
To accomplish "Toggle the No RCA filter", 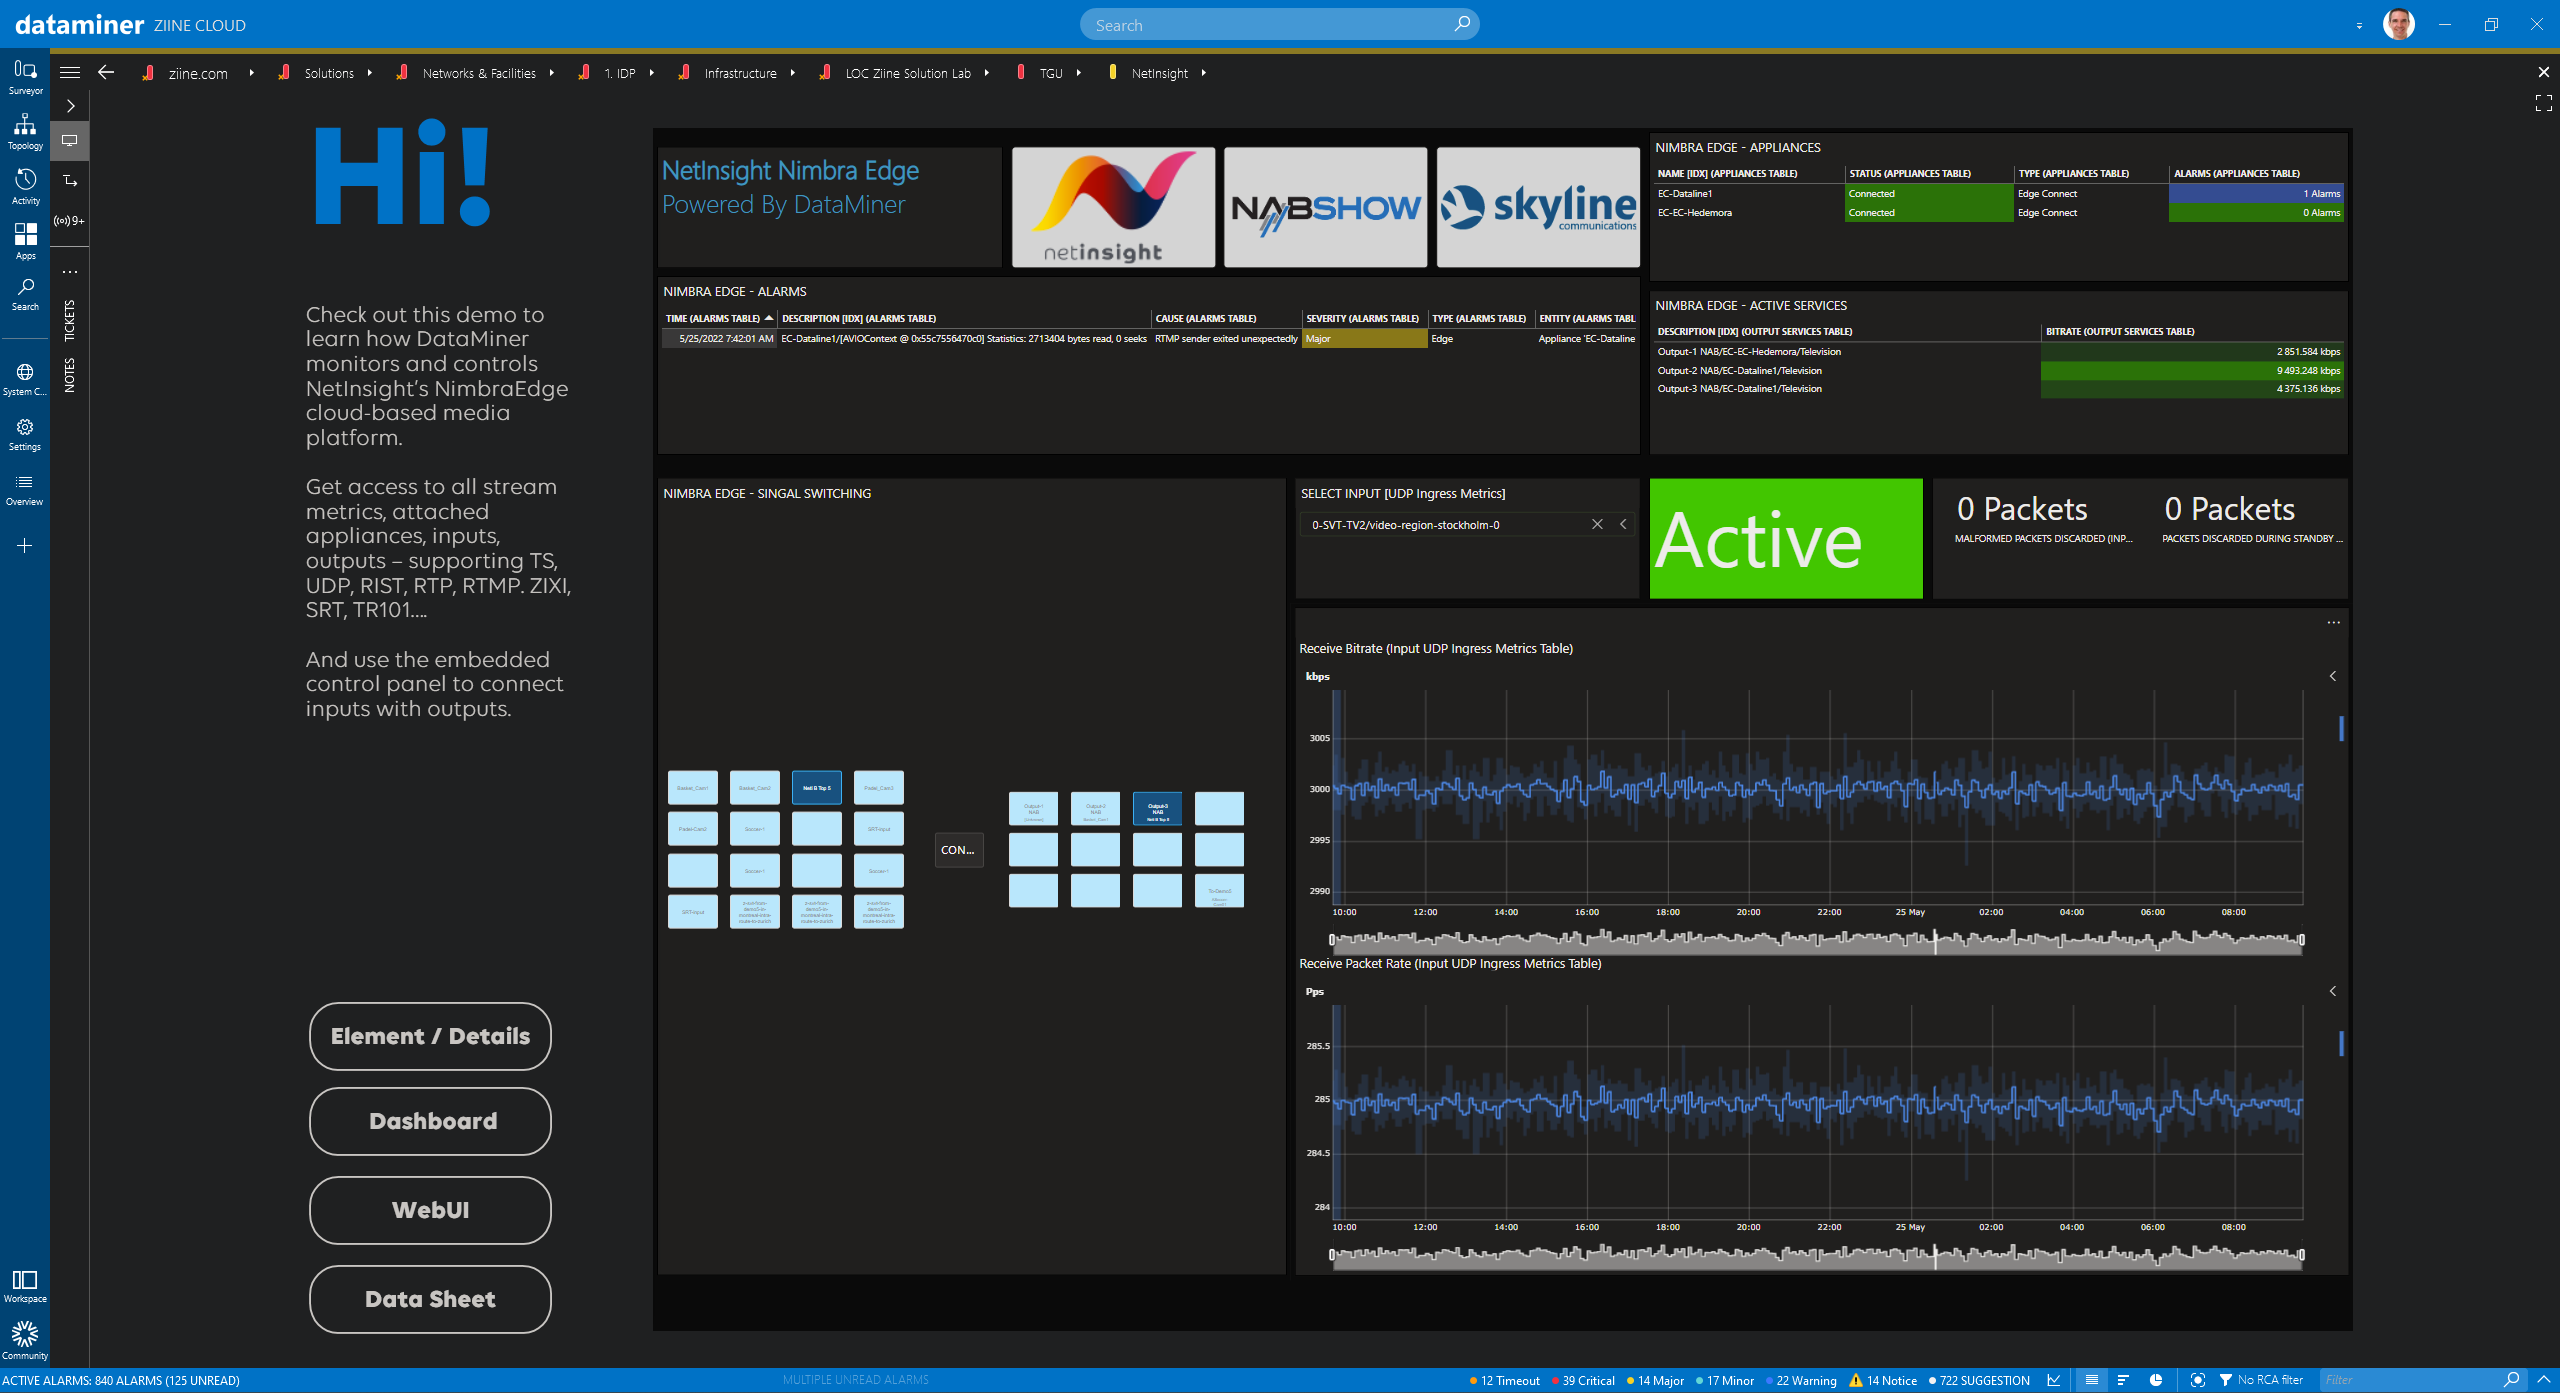I will (x=2260, y=1380).
